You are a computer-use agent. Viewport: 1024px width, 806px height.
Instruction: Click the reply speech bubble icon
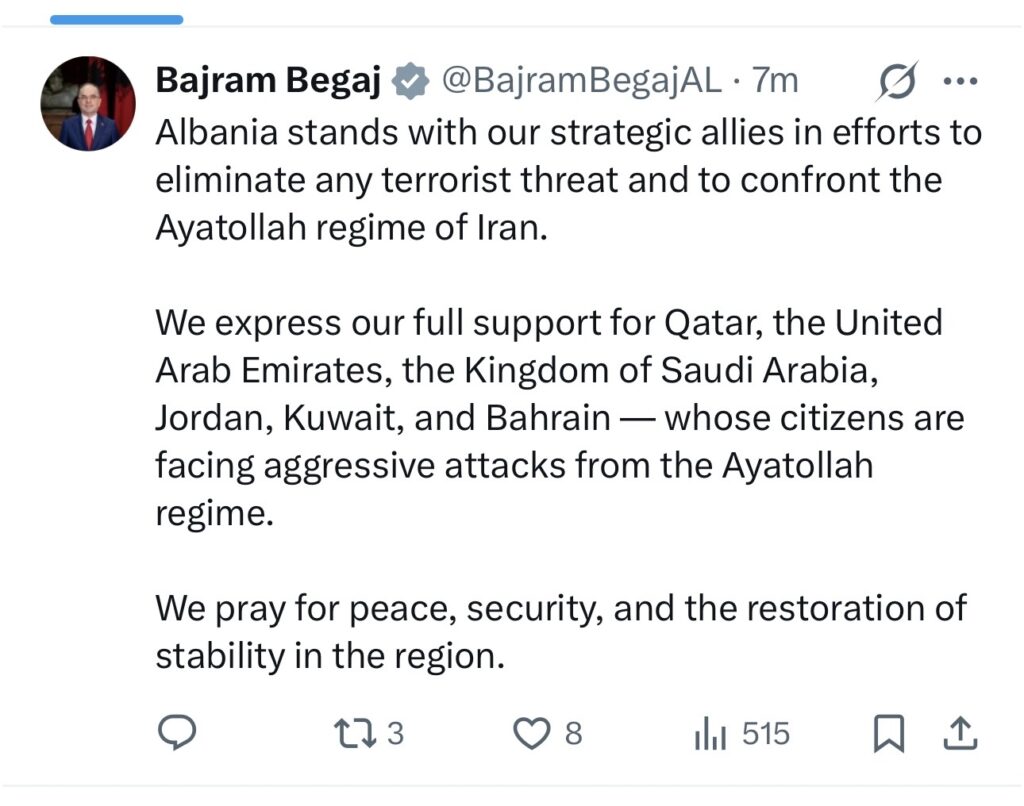click(x=178, y=734)
